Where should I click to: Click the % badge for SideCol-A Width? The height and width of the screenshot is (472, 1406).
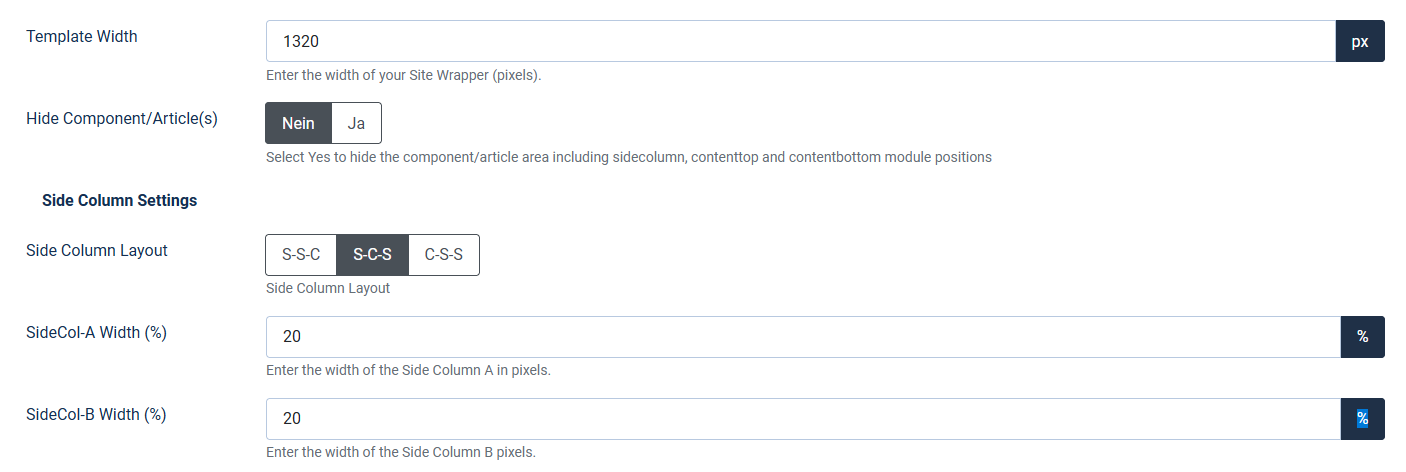1362,337
